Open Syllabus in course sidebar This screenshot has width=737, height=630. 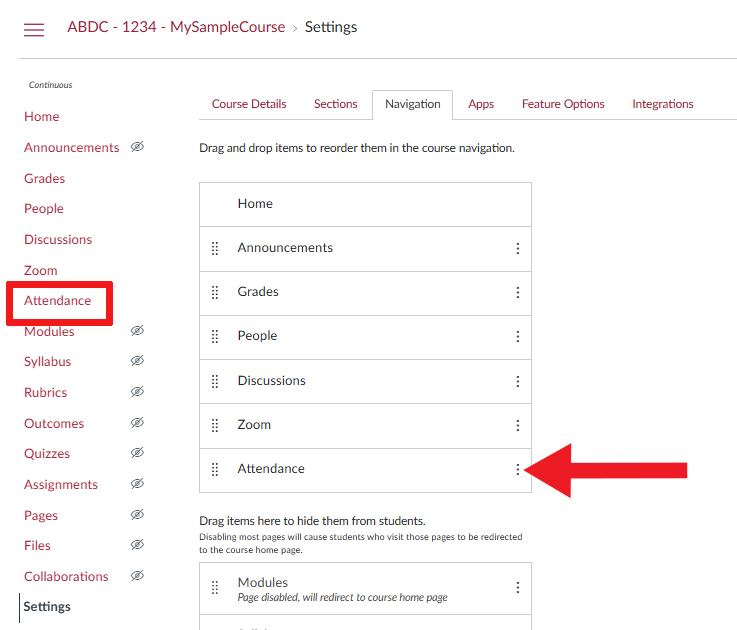point(47,362)
